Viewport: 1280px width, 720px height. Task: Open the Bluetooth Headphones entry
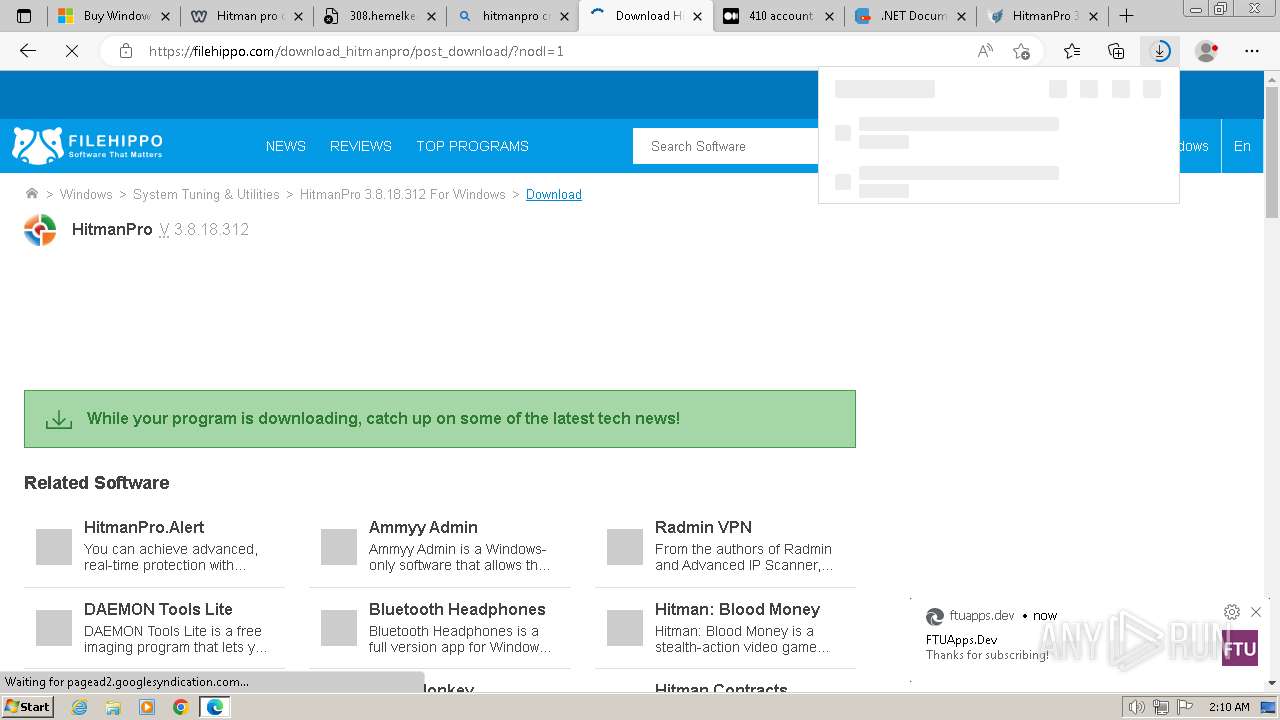(x=440, y=628)
